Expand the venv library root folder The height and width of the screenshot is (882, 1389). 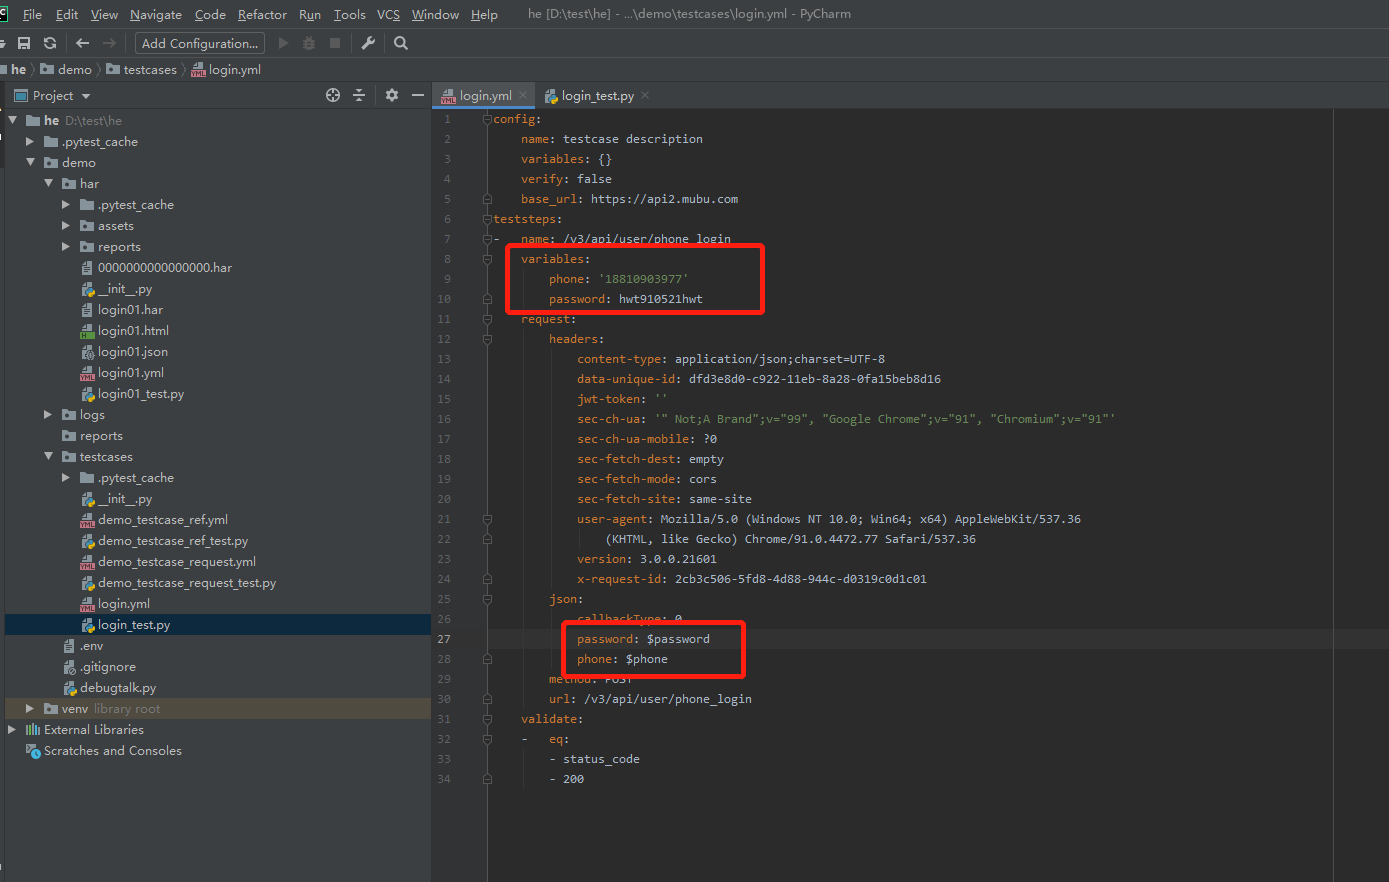point(30,708)
